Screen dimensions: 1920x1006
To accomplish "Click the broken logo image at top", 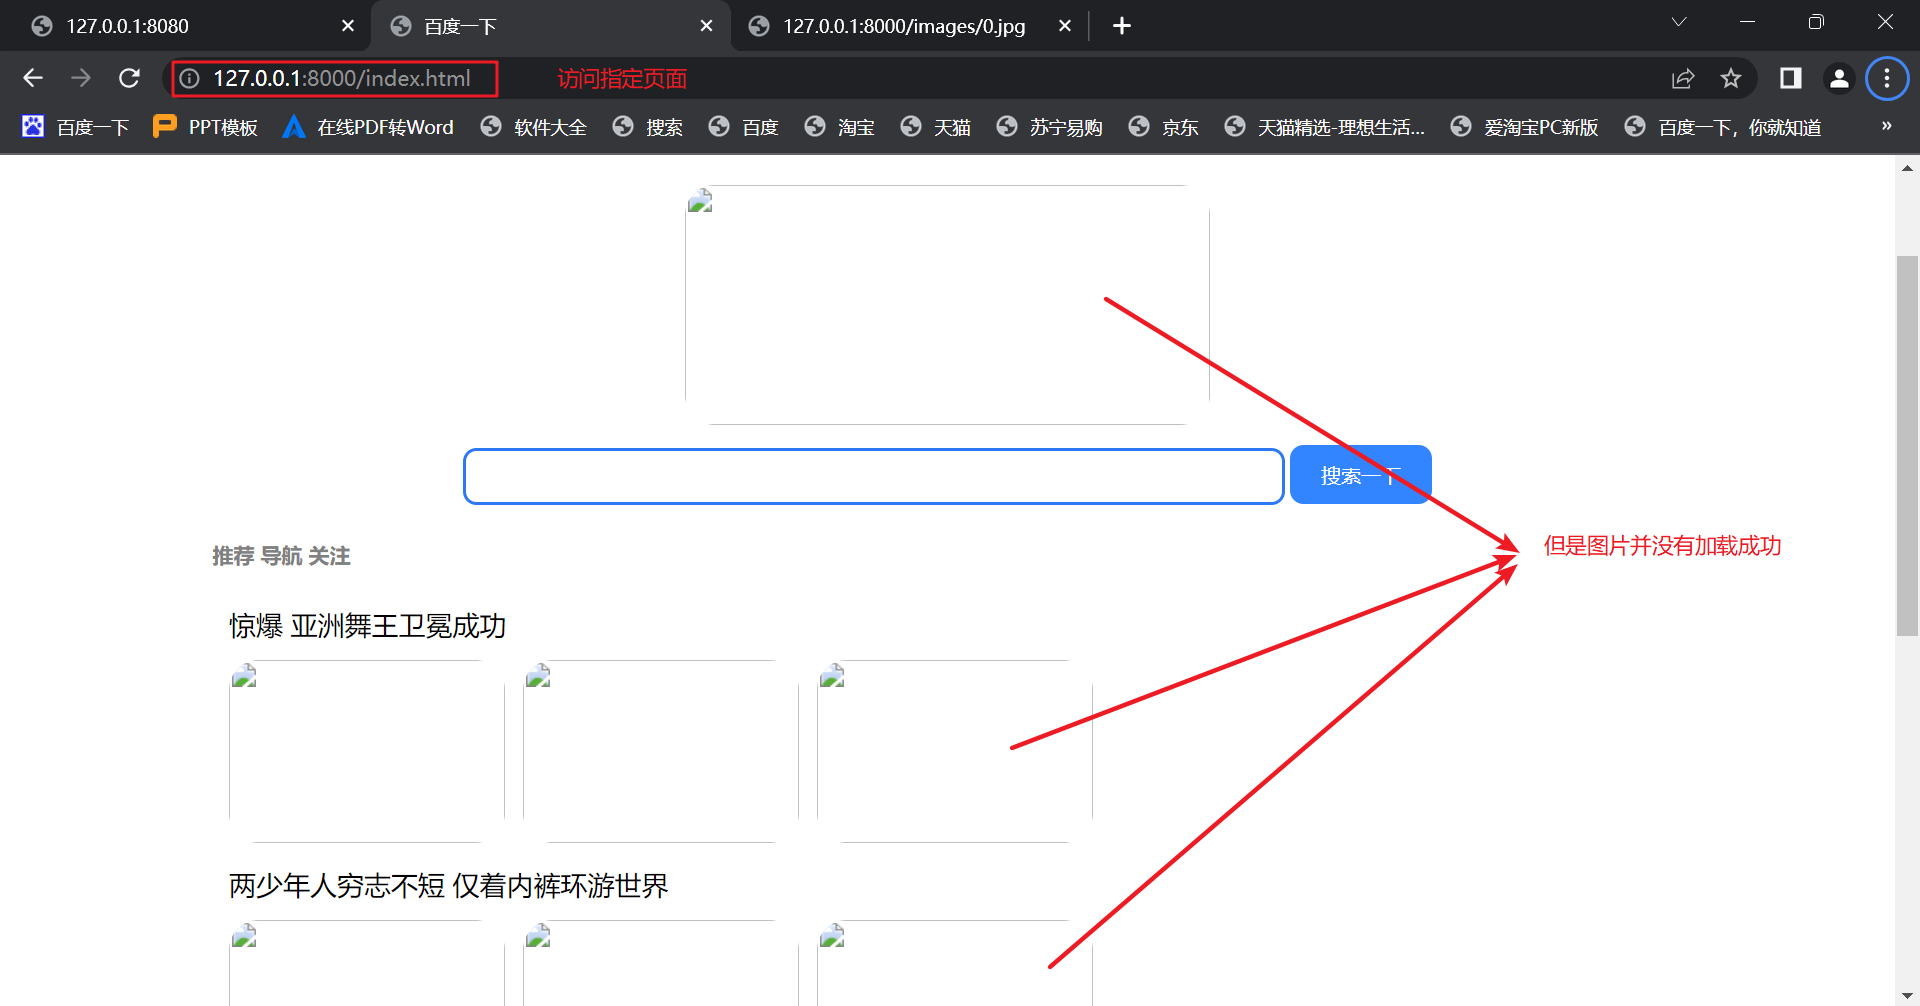I will pos(947,305).
